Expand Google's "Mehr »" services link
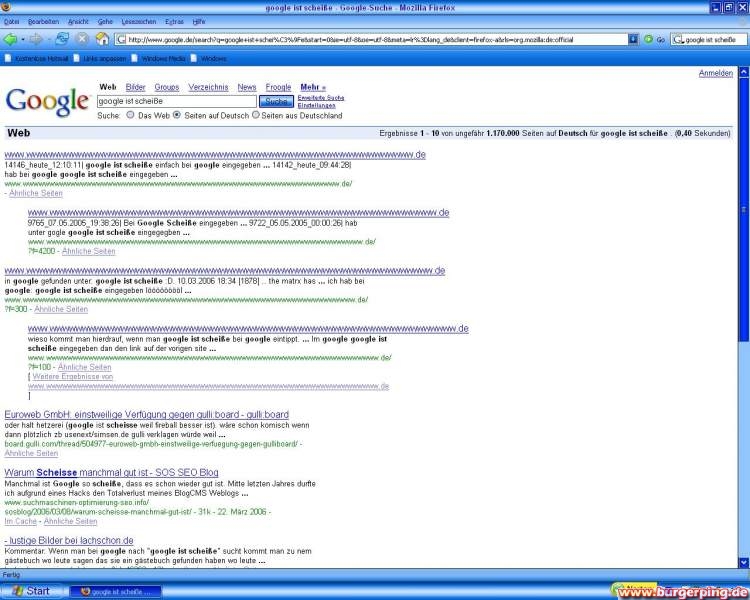This screenshot has height=600, width=750. point(313,87)
